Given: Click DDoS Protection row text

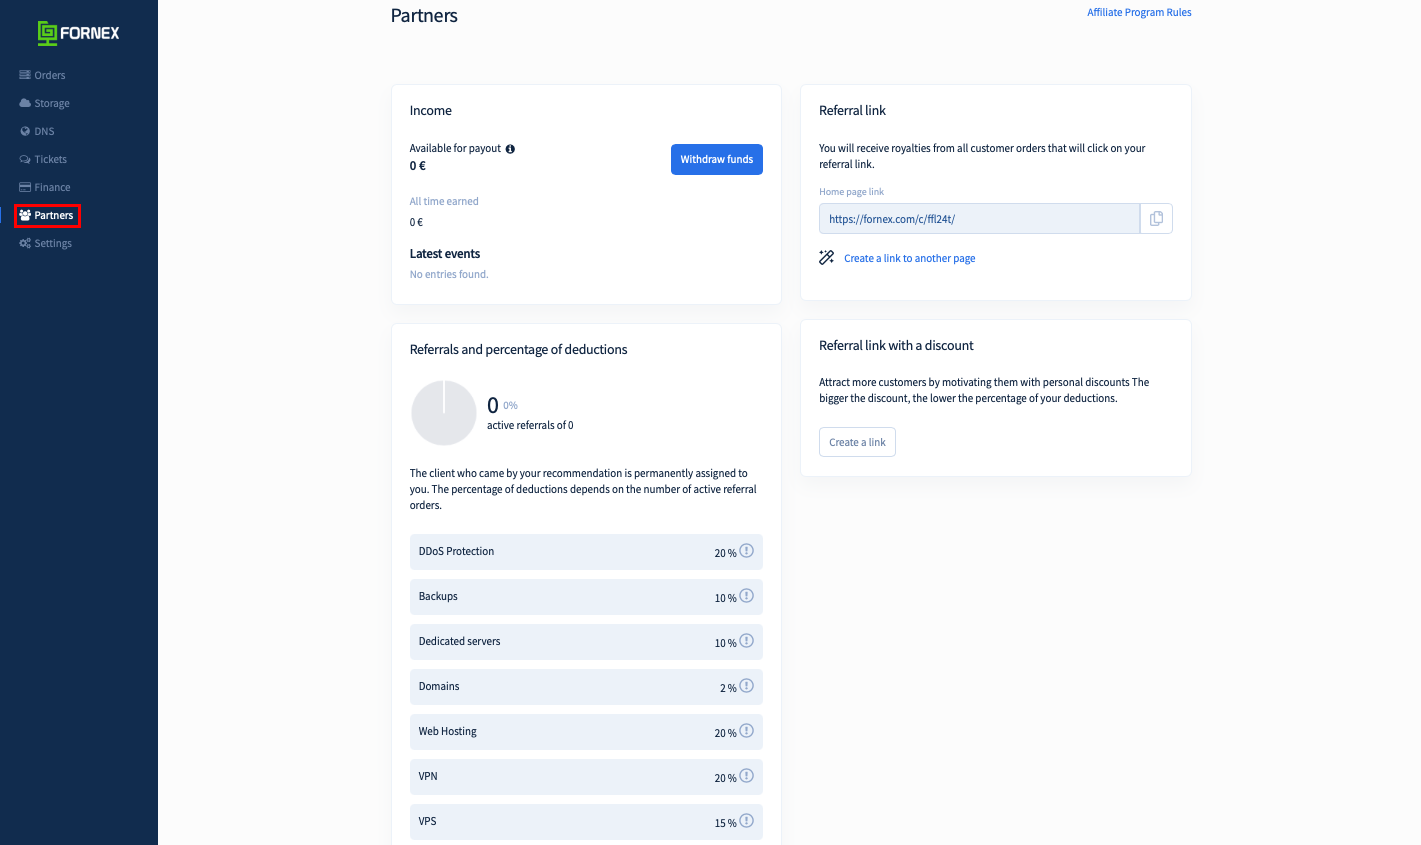Looking at the screenshot, I should tap(456, 551).
